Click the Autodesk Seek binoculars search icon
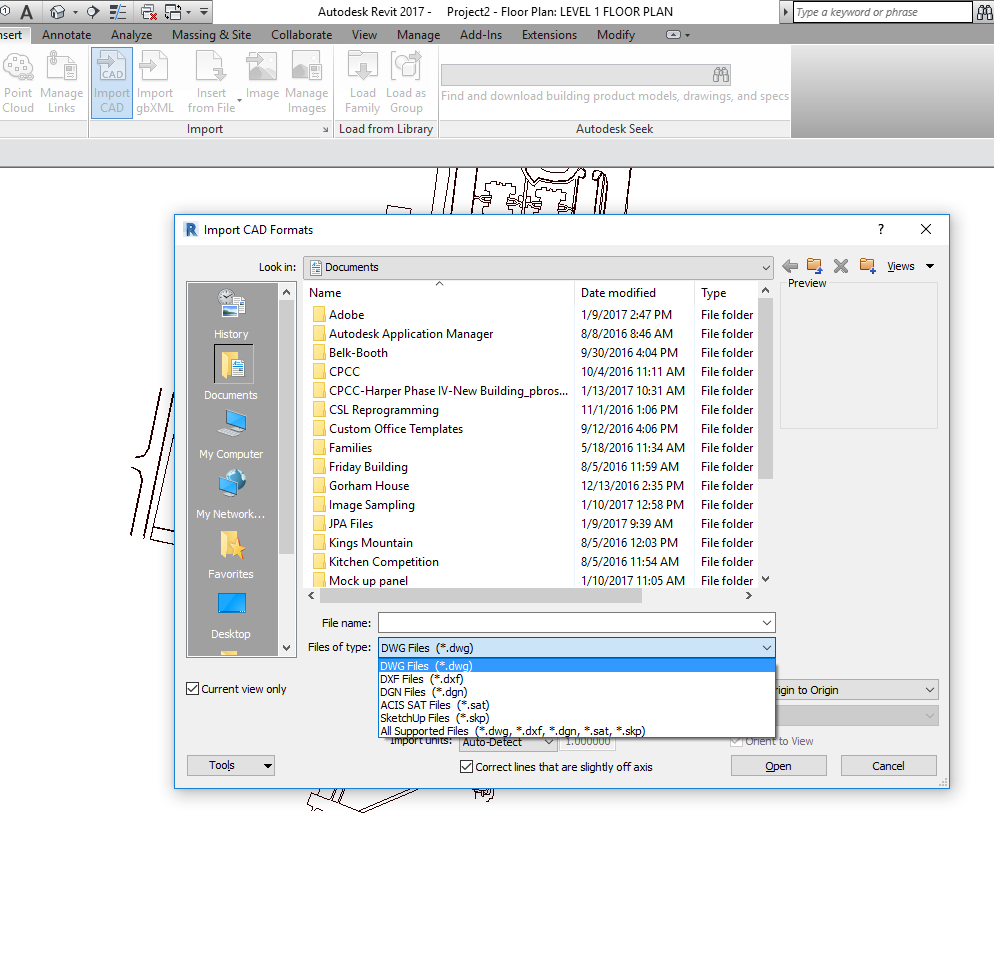 (721, 75)
